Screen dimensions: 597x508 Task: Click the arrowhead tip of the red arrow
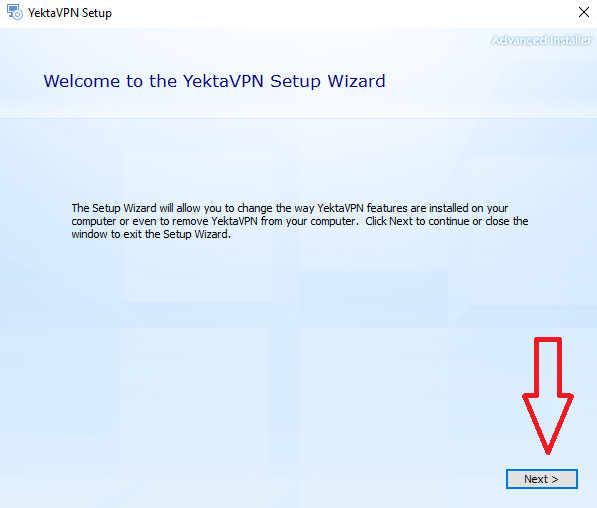pos(548,449)
